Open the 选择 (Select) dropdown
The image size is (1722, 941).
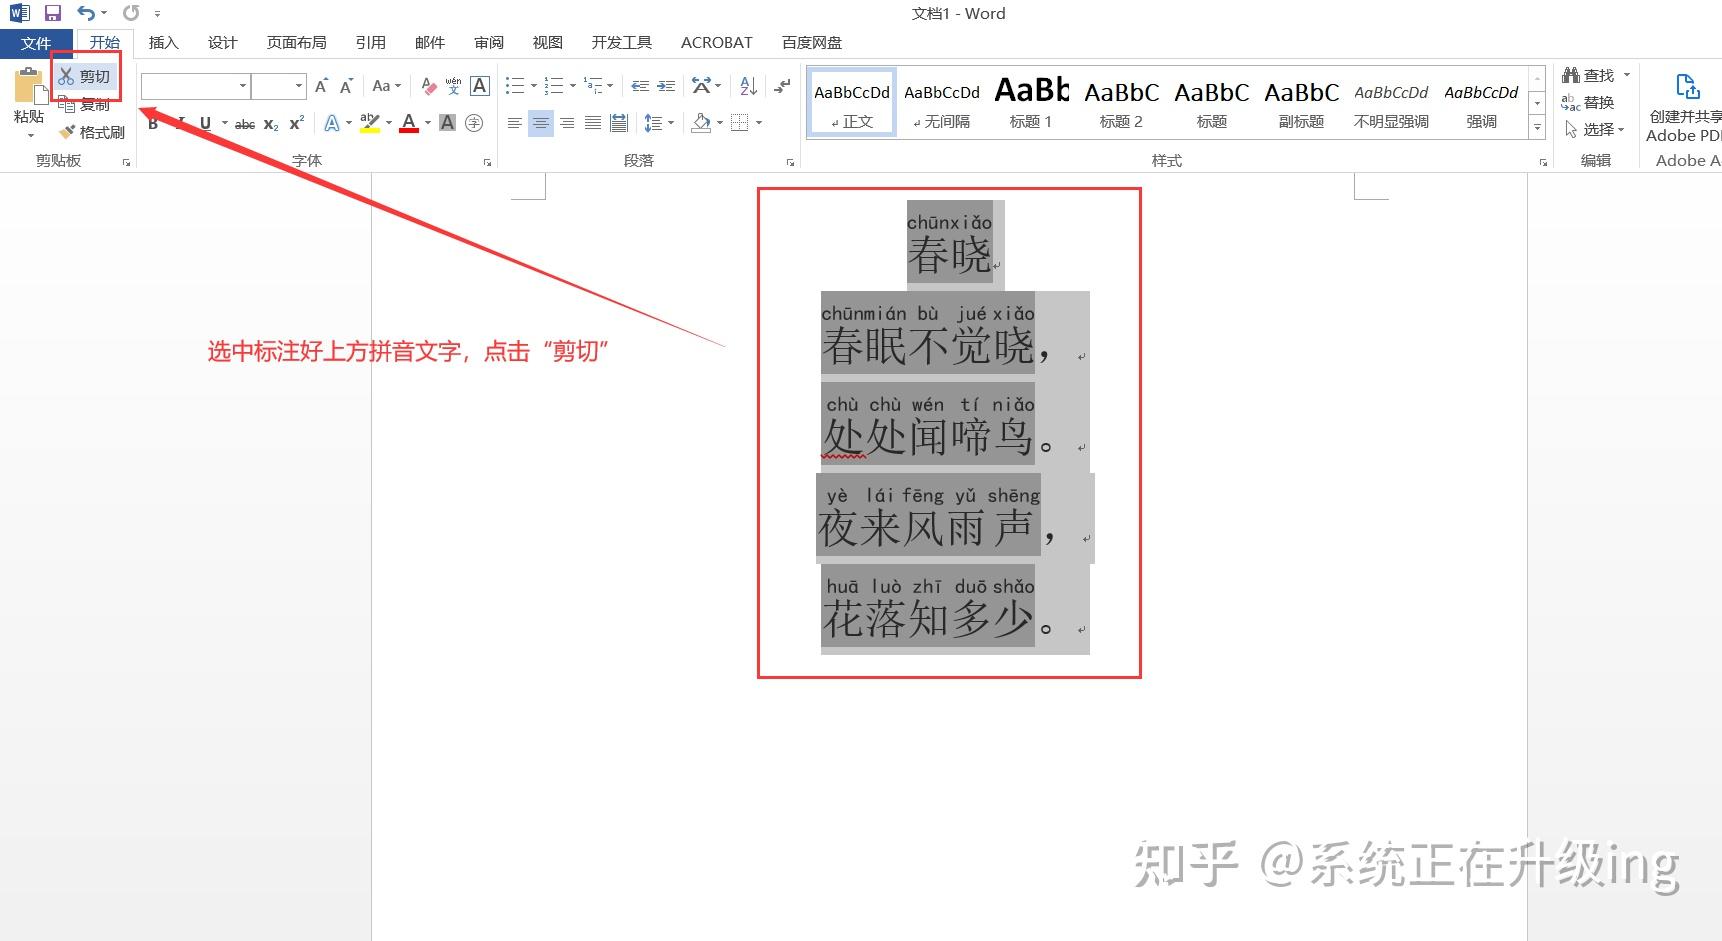click(x=1595, y=129)
